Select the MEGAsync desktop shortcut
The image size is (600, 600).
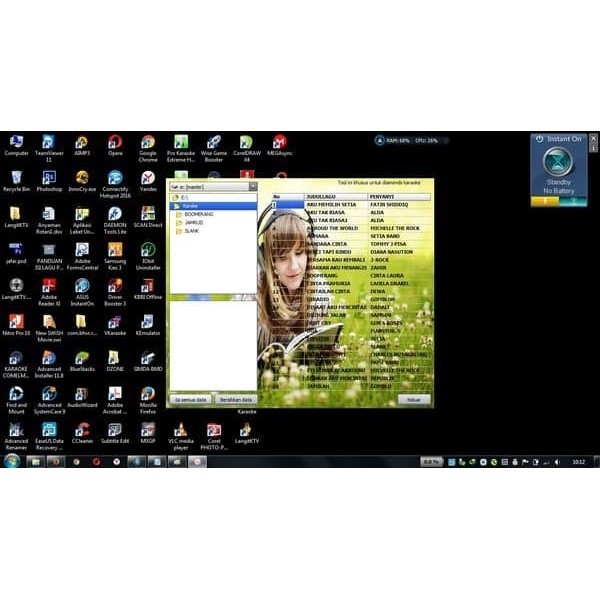coord(280,145)
